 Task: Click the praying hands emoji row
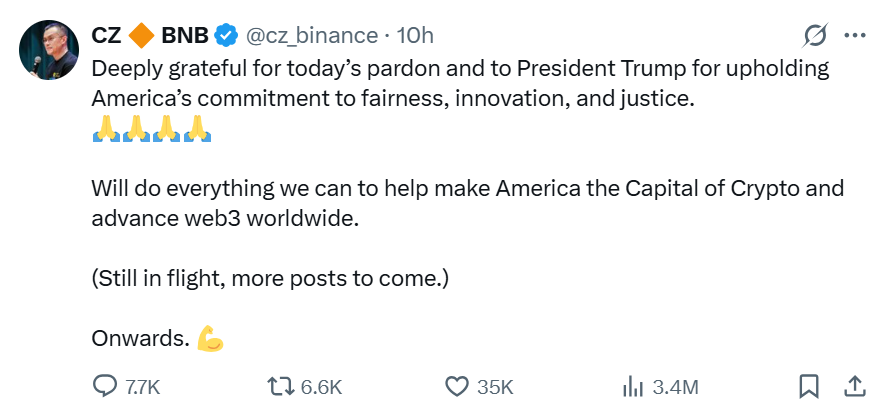point(150,129)
